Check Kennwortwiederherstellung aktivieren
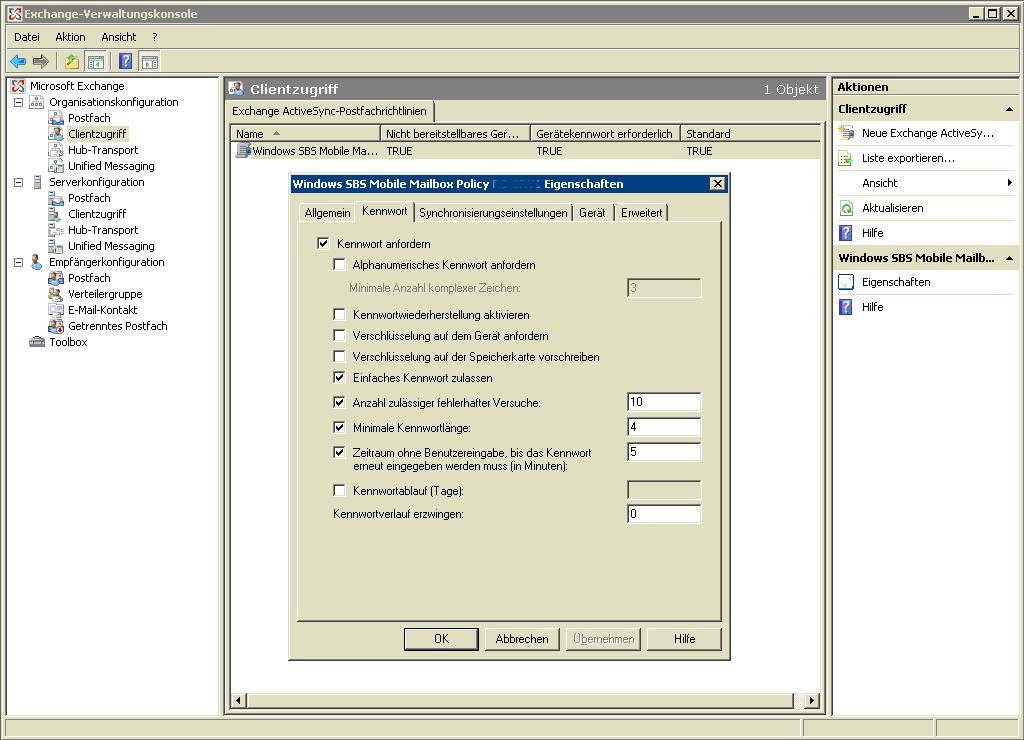1024x740 pixels. tap(339, 315)
